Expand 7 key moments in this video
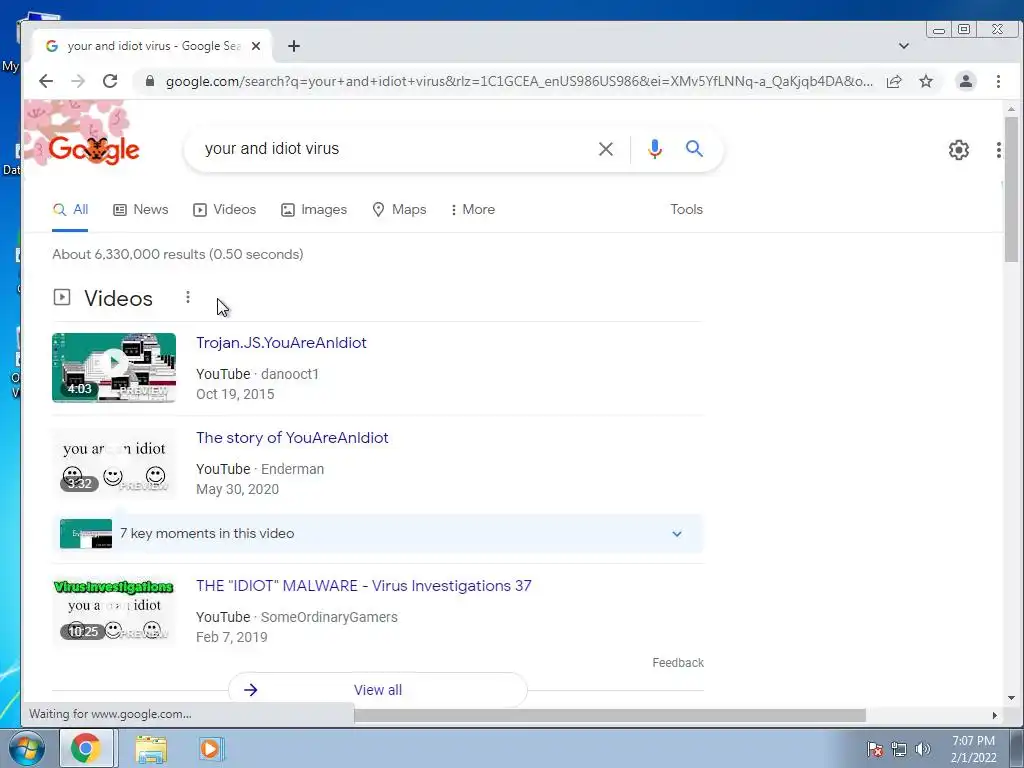This screenshot has width=1024, height=768. [377, 534]
